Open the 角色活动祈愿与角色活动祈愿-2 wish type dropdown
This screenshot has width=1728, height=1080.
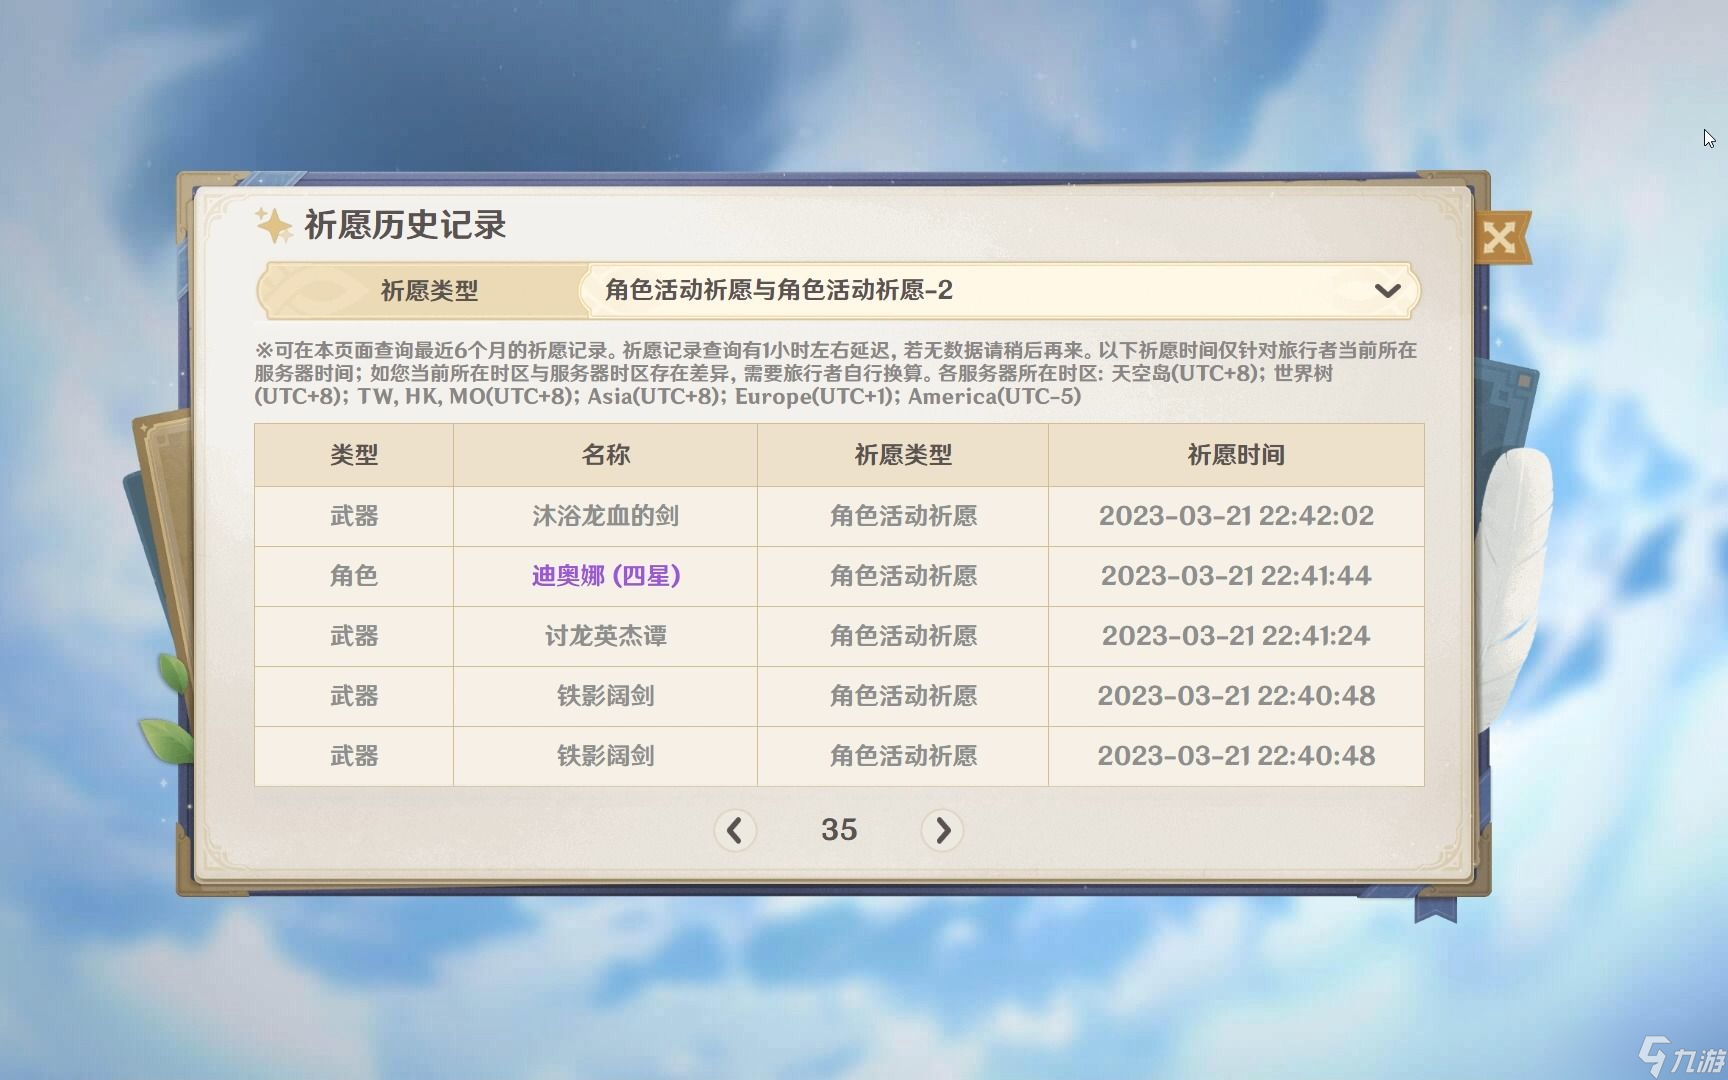[999, 291]
